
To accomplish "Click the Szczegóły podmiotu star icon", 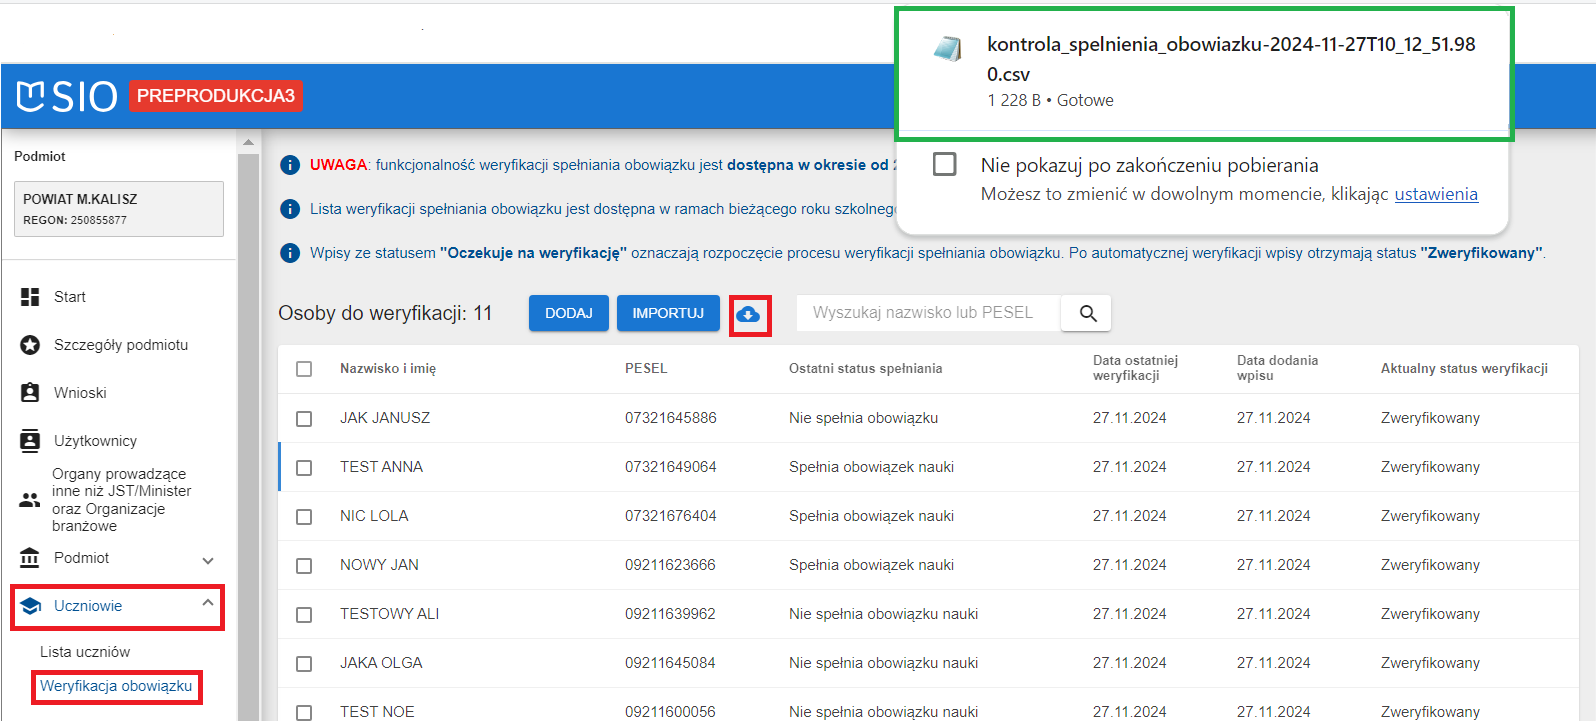I will (x=30, y=345).
